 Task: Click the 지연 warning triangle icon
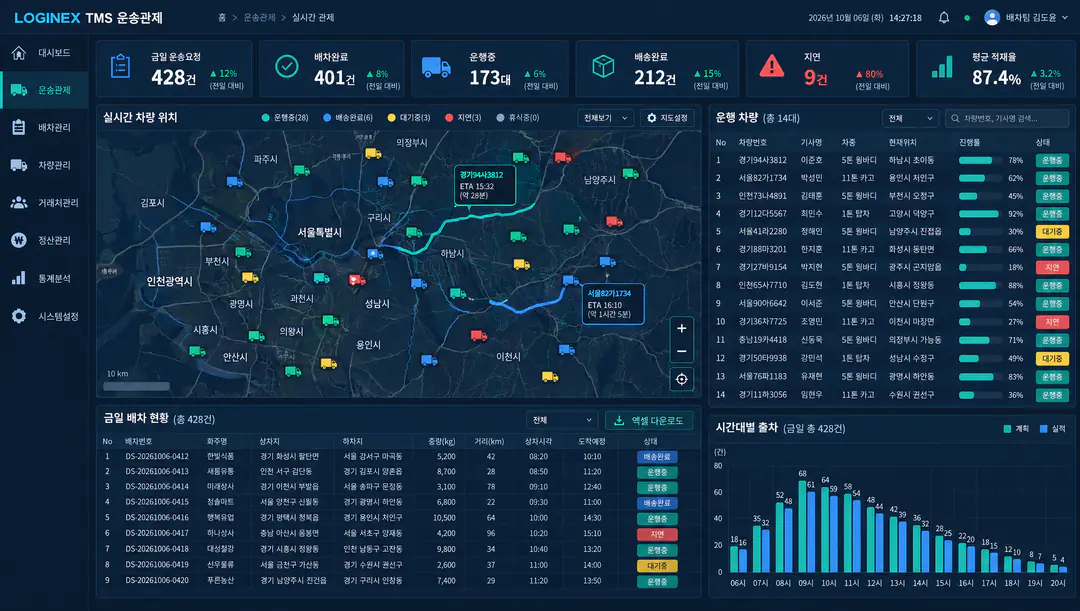[x=771, y=66]
